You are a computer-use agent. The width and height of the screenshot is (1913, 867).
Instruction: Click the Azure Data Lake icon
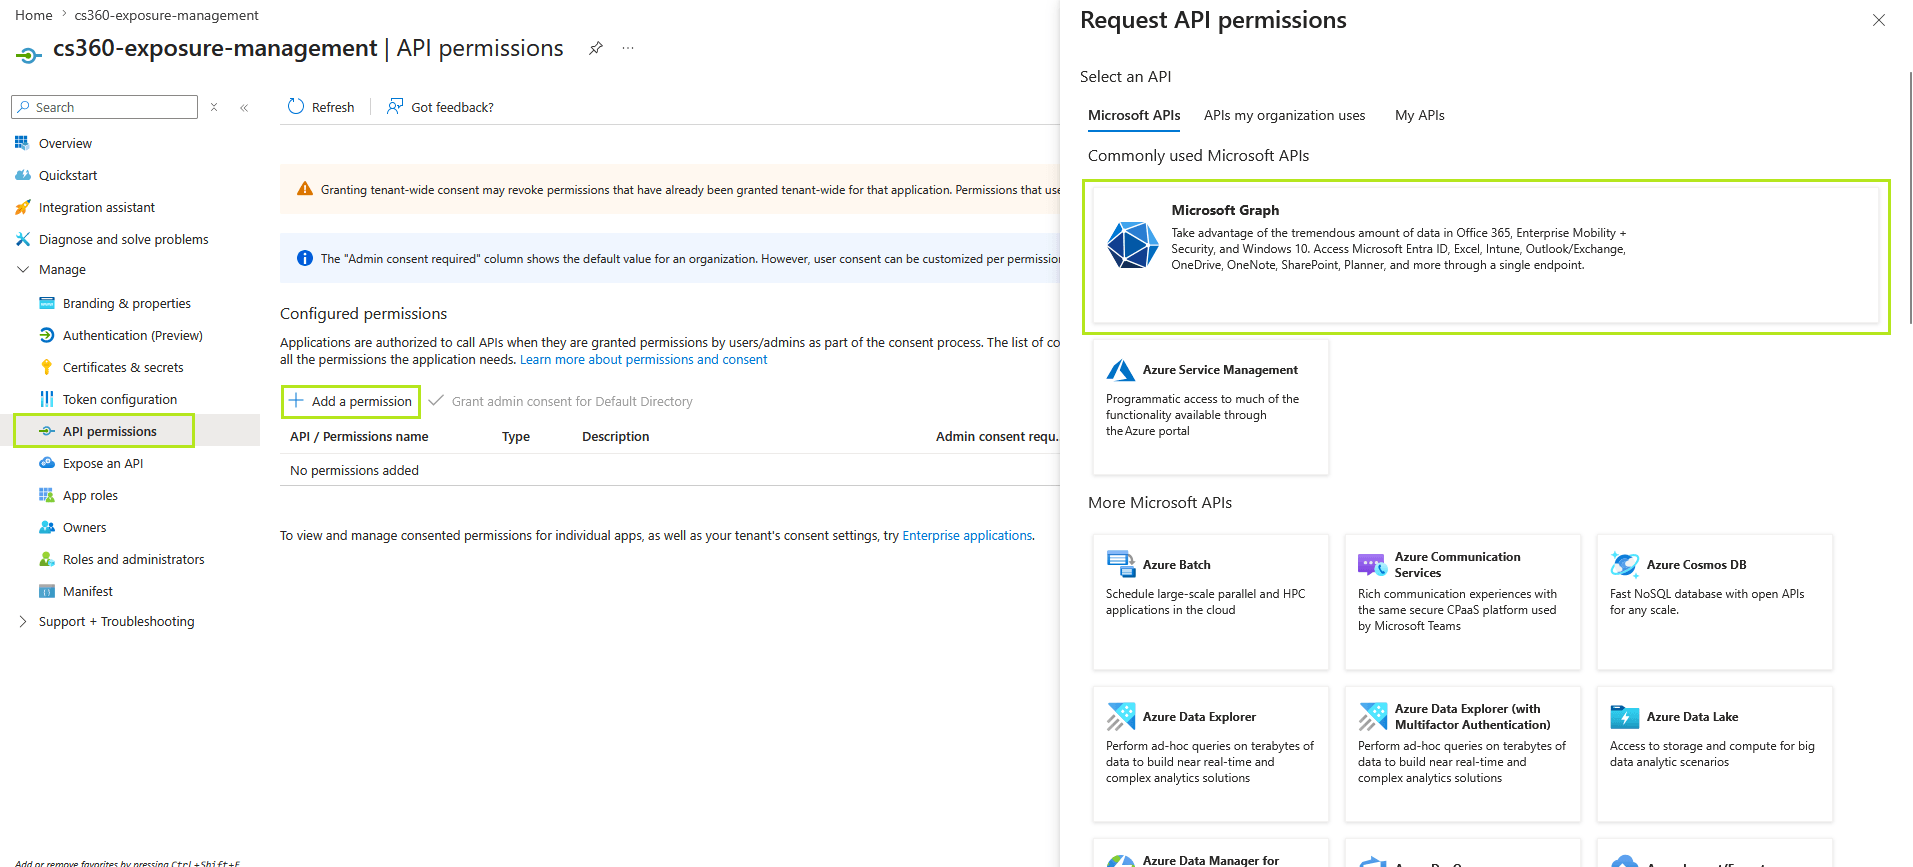(1624, 716)
